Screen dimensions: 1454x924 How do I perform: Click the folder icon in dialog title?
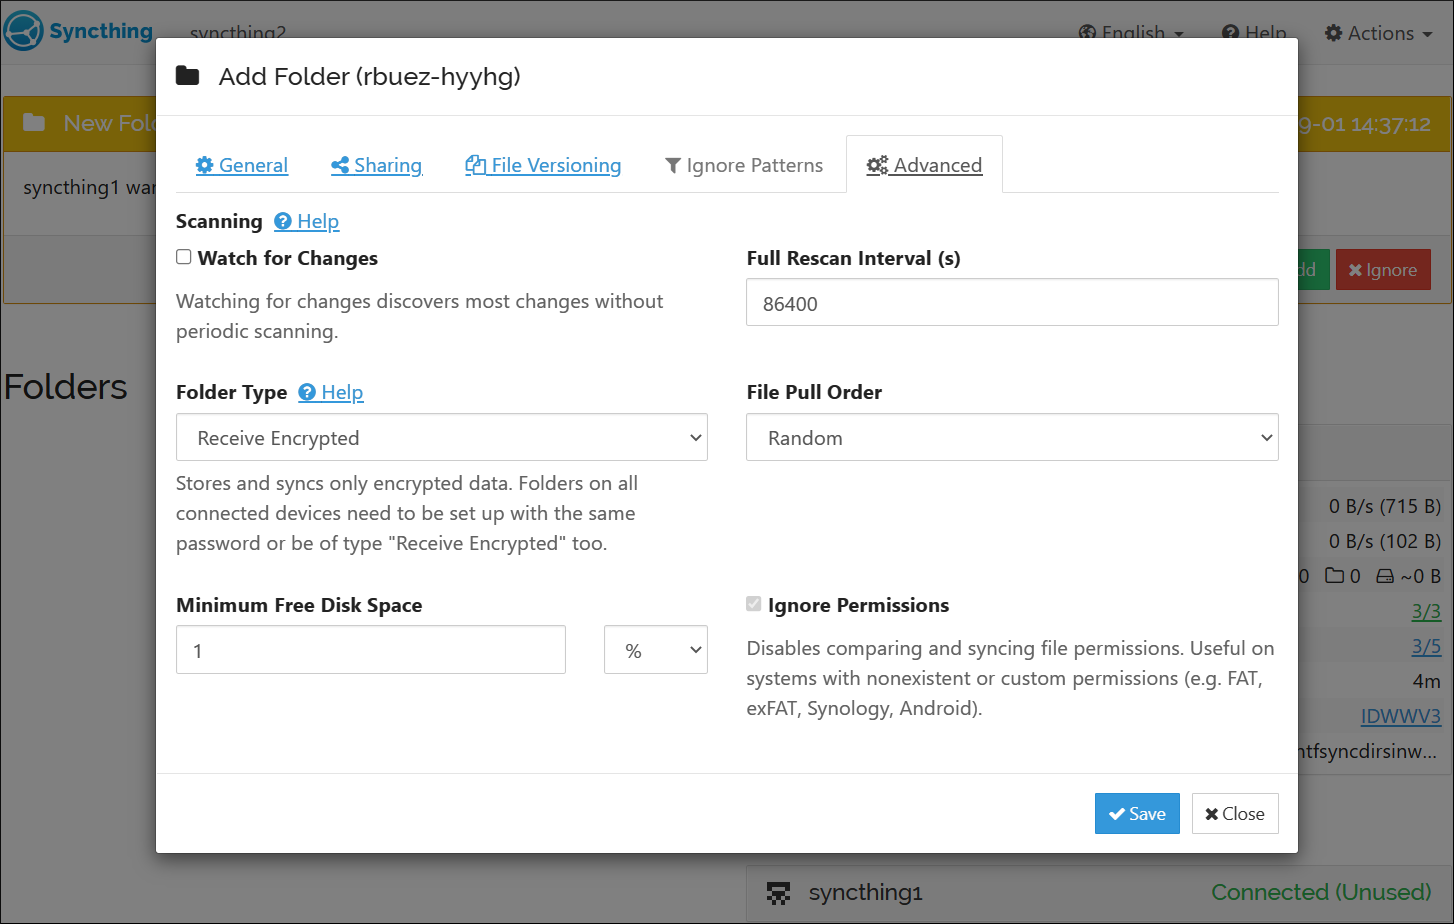[x=188, y=76]
